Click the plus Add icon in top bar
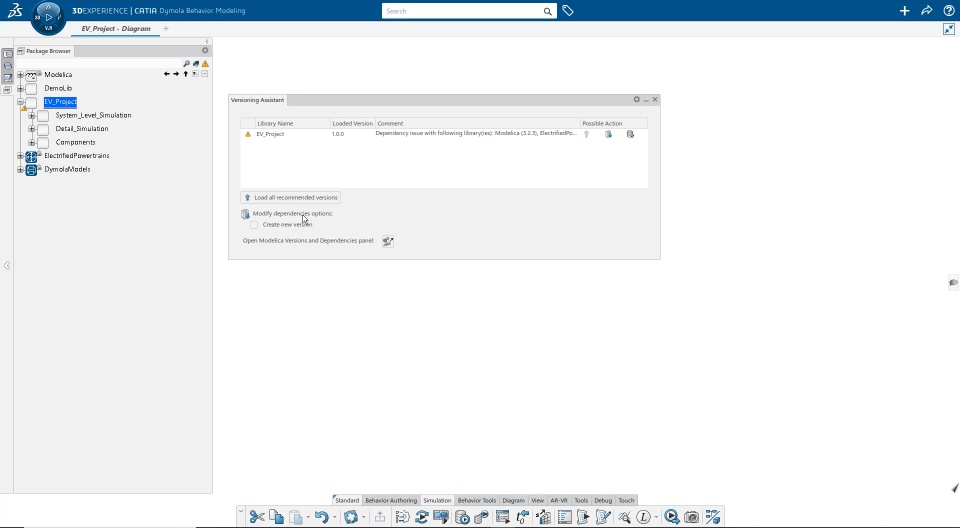The width and height of the screenshot is (960, 528). pyautogui.click(x=904, y=10)
